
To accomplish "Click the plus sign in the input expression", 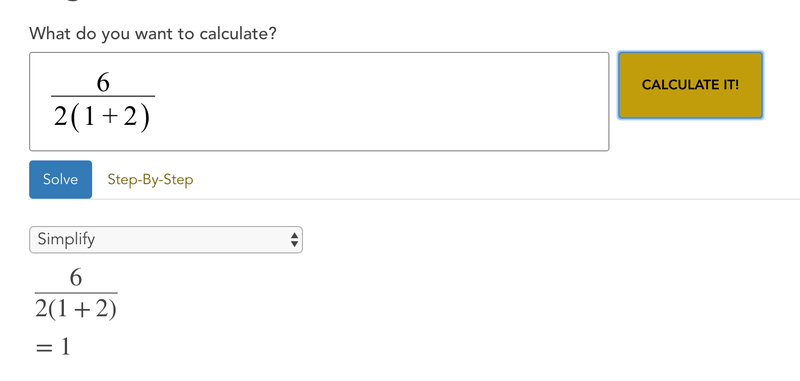I will (109, 118).
